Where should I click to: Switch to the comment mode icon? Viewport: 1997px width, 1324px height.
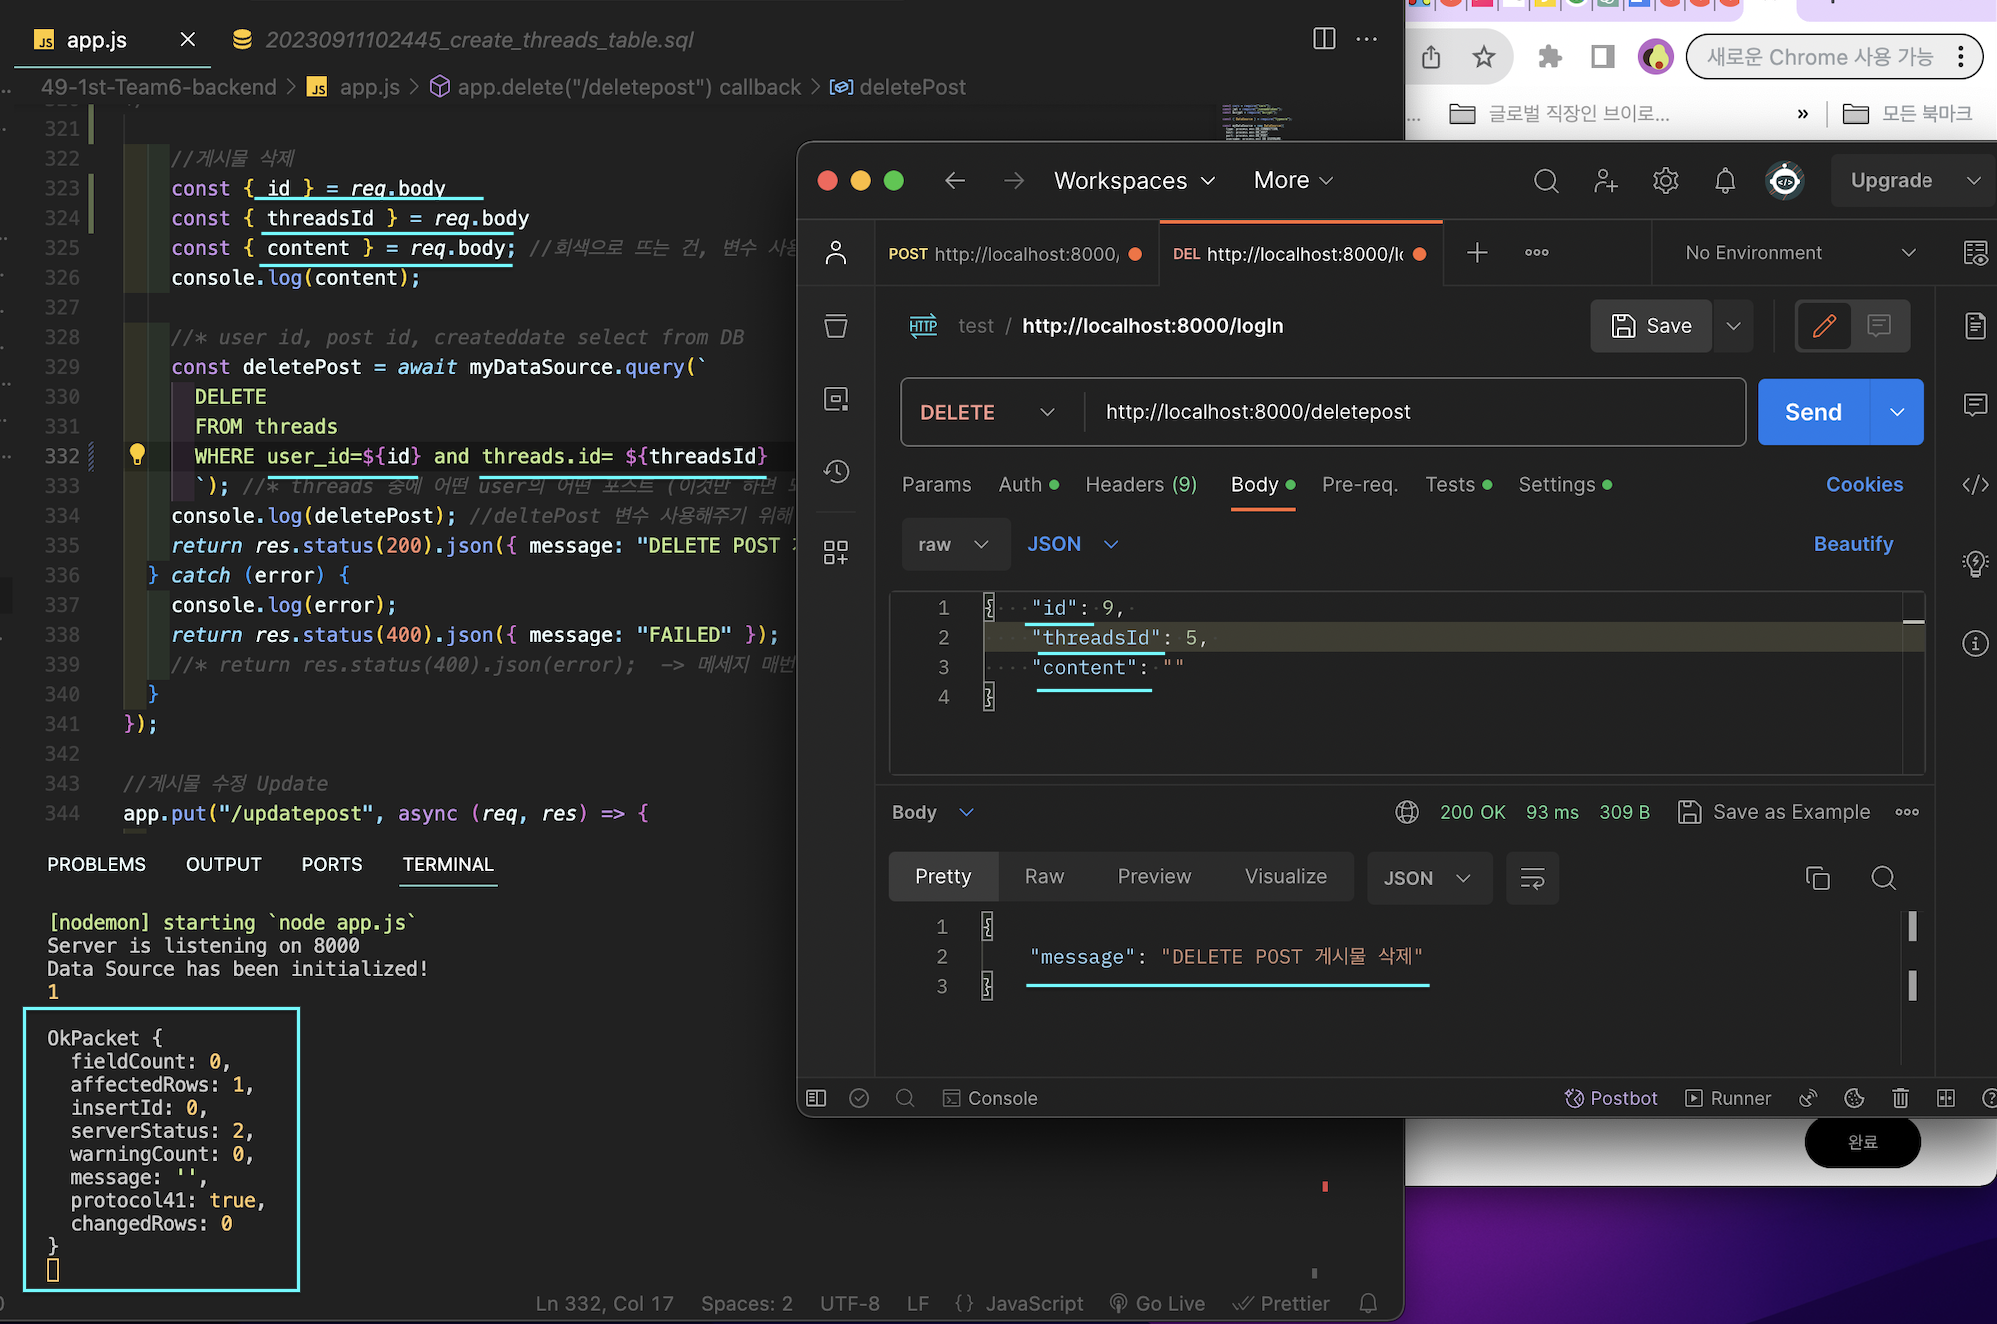(1879, 326)
